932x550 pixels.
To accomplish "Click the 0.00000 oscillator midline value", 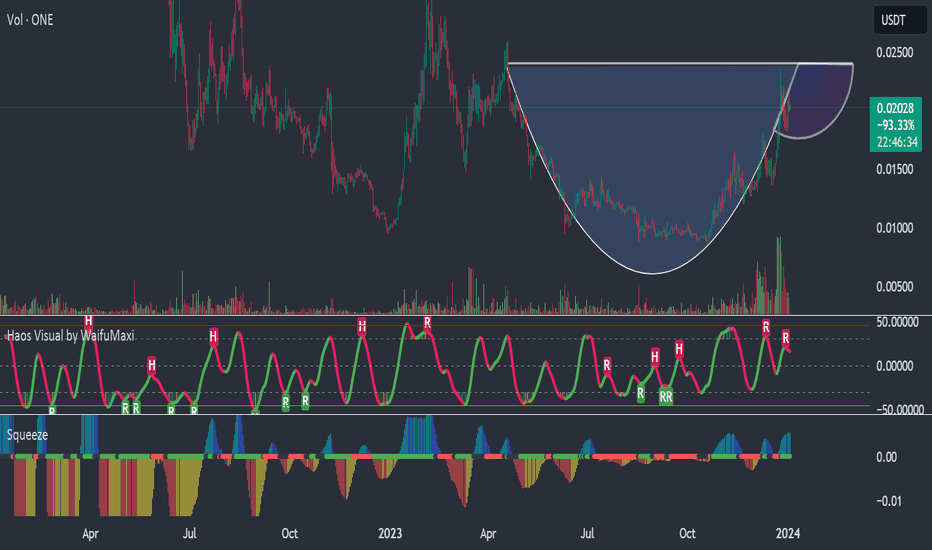I will click(x=895, y=366).
